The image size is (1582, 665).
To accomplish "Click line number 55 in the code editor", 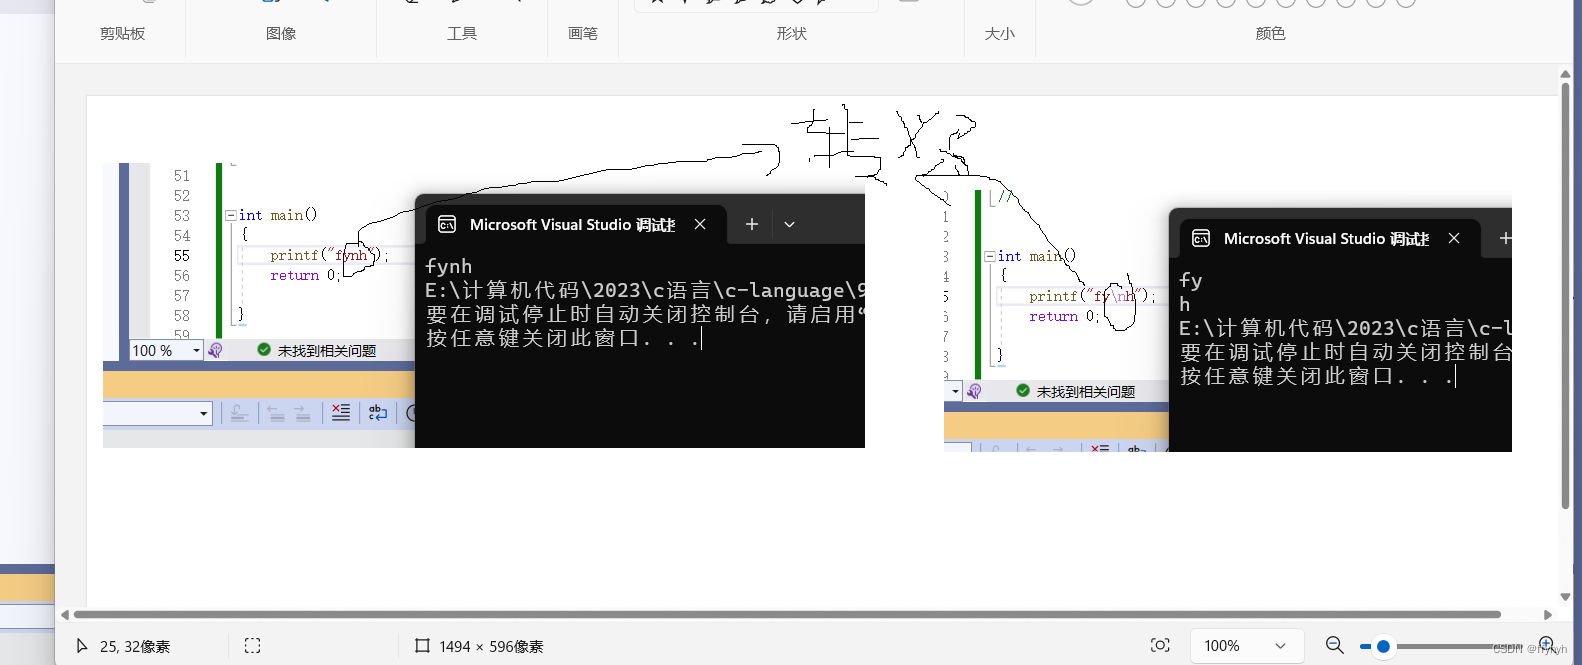I will [181, 255].
